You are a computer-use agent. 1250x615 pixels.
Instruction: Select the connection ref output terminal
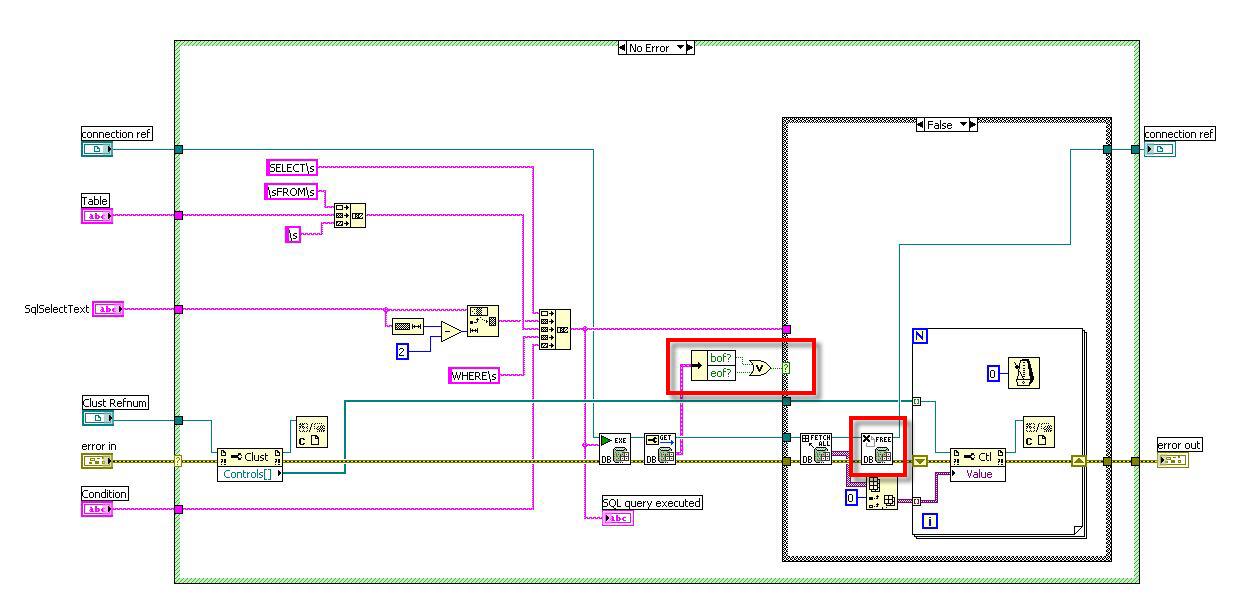(x=1160, y=149)
